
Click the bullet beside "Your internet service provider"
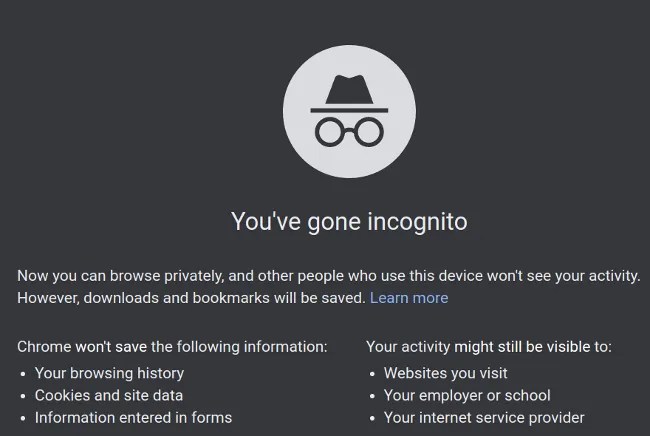tap(372, 418)
